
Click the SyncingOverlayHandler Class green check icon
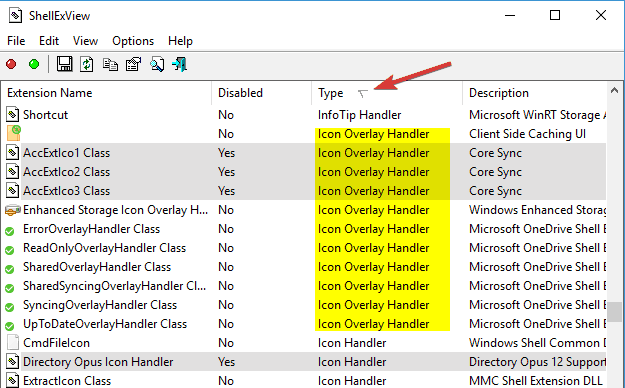[10, 307]
